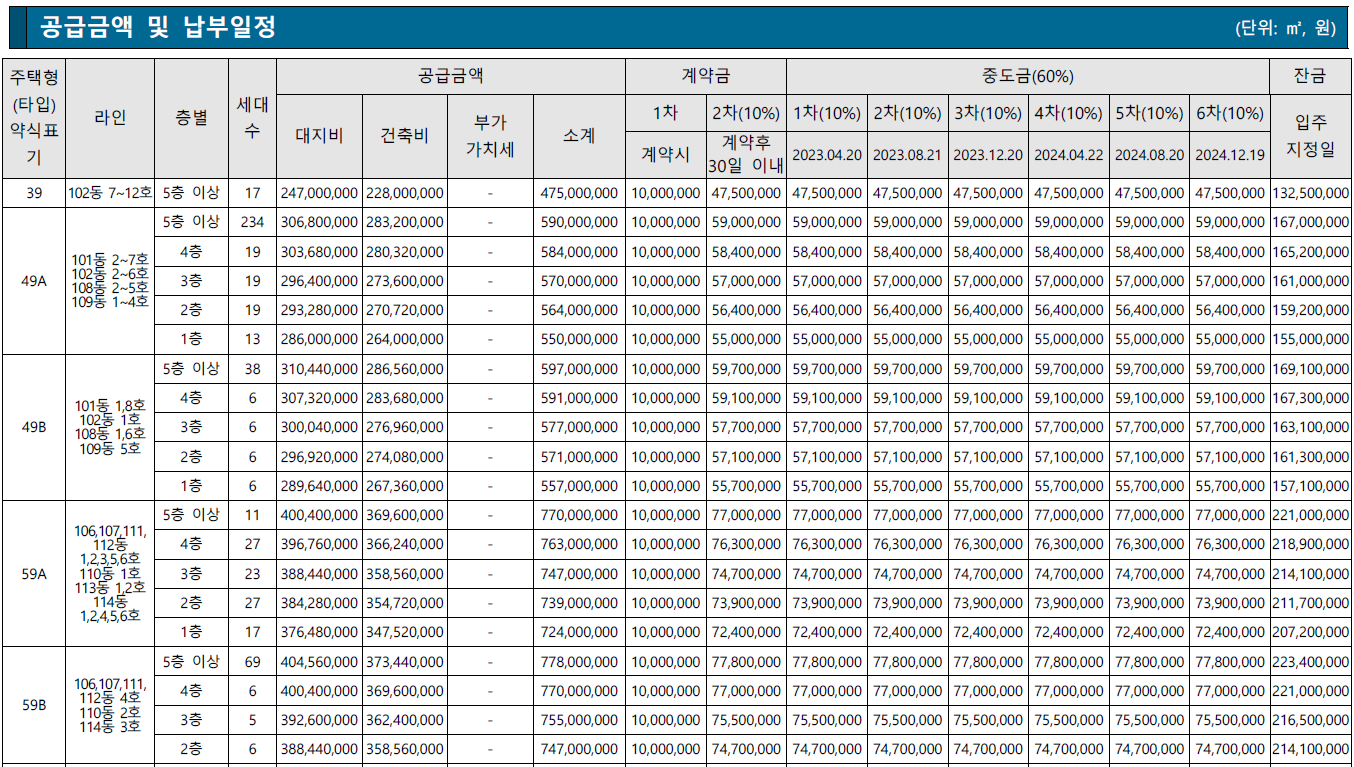Click the 384,280,000 land cost
This screenshot has height=767, width=1354.
click(x=319, y=603)
